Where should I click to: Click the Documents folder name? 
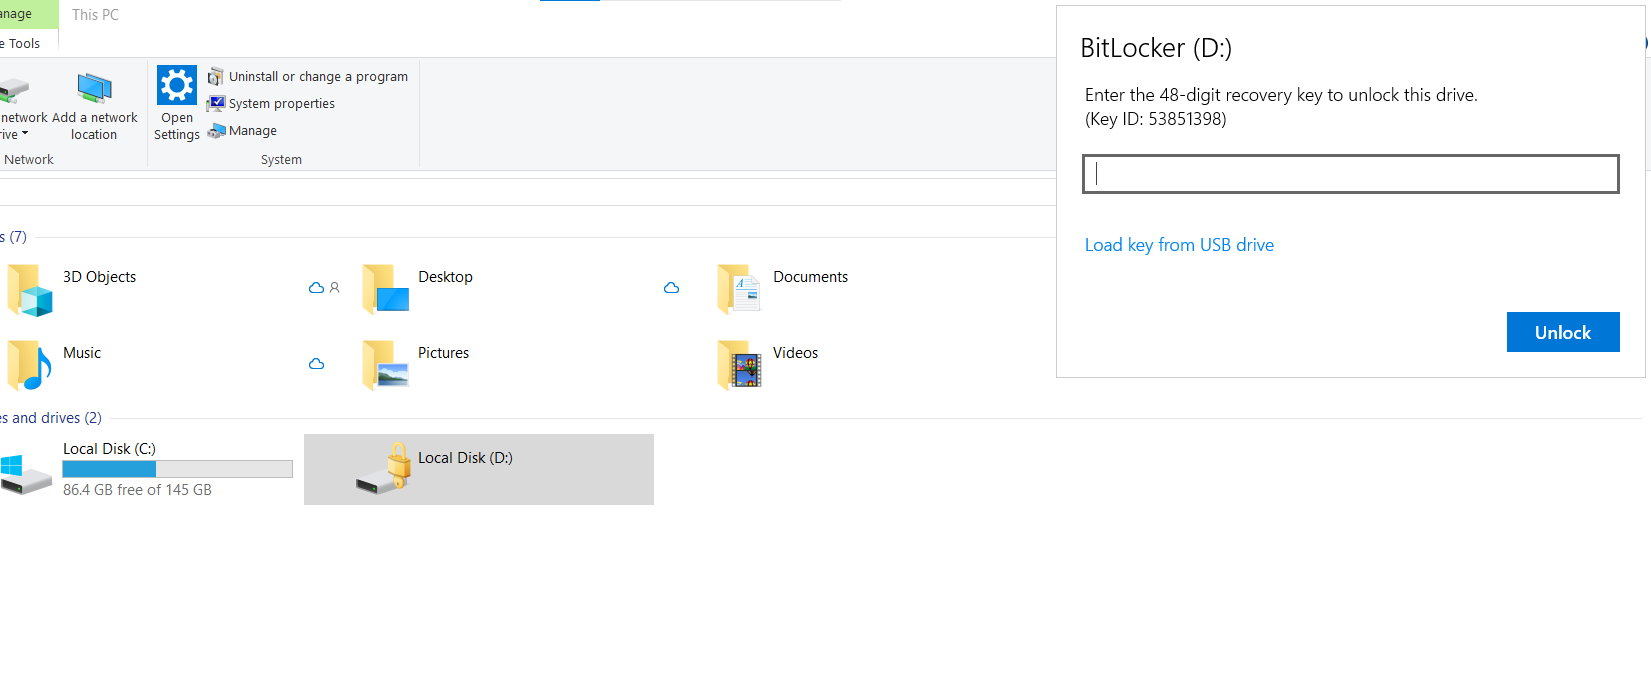(810, 277)
